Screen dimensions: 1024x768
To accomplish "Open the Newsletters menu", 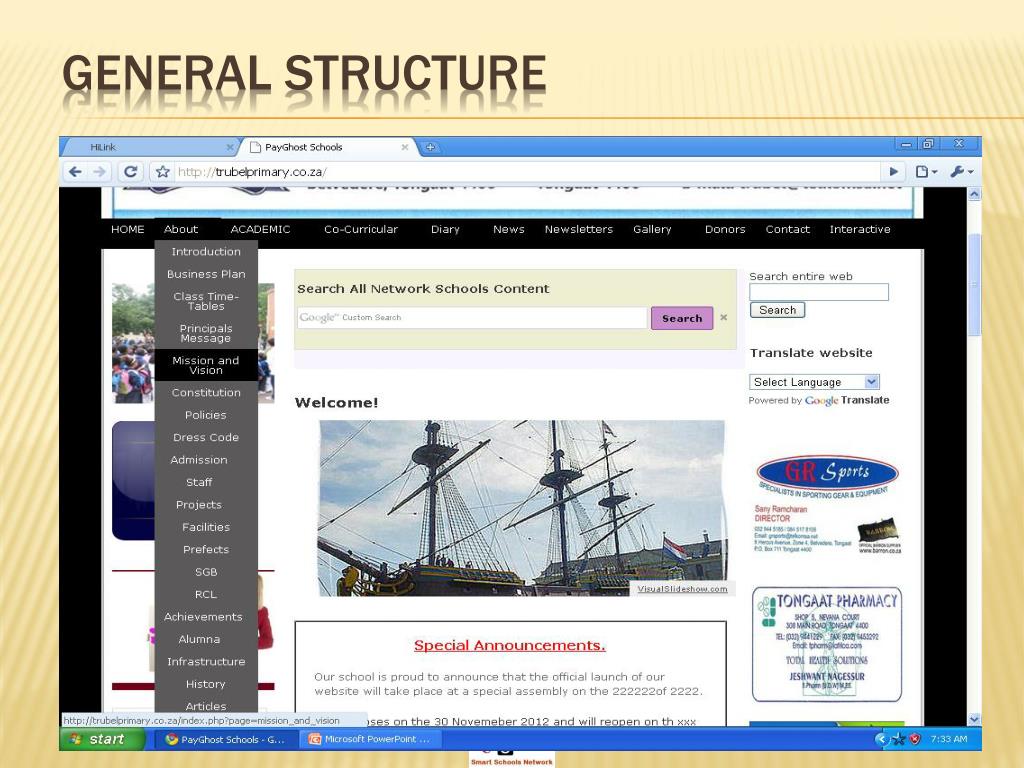I will tap(579, 229).
